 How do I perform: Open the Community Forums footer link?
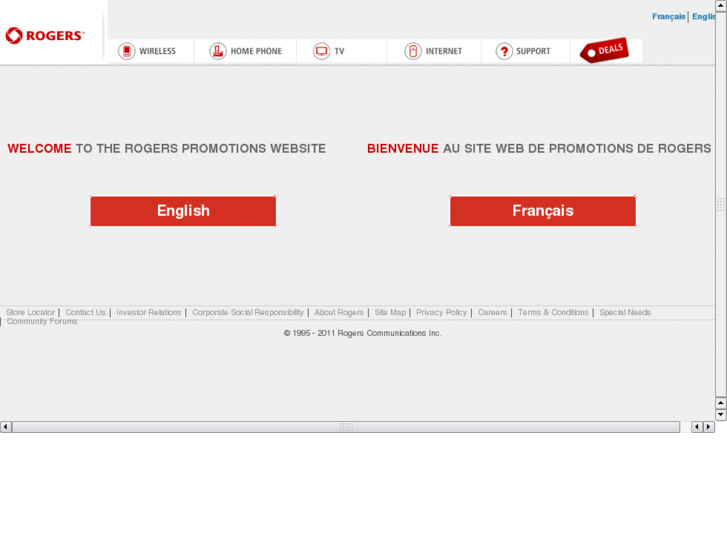pyautogui.click(x=42, y=321)
